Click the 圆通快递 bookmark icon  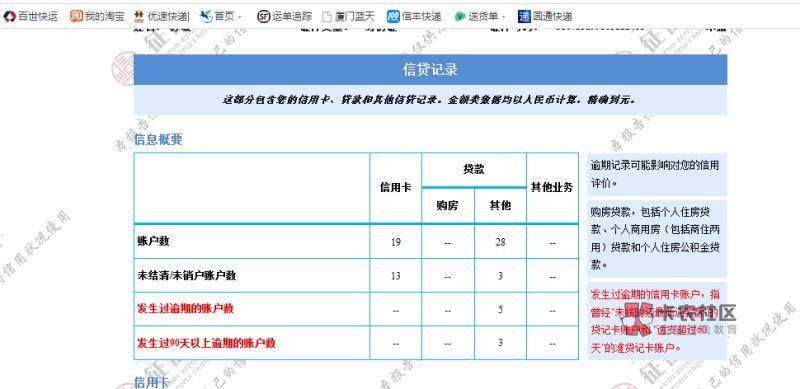(x=524, y=16)
